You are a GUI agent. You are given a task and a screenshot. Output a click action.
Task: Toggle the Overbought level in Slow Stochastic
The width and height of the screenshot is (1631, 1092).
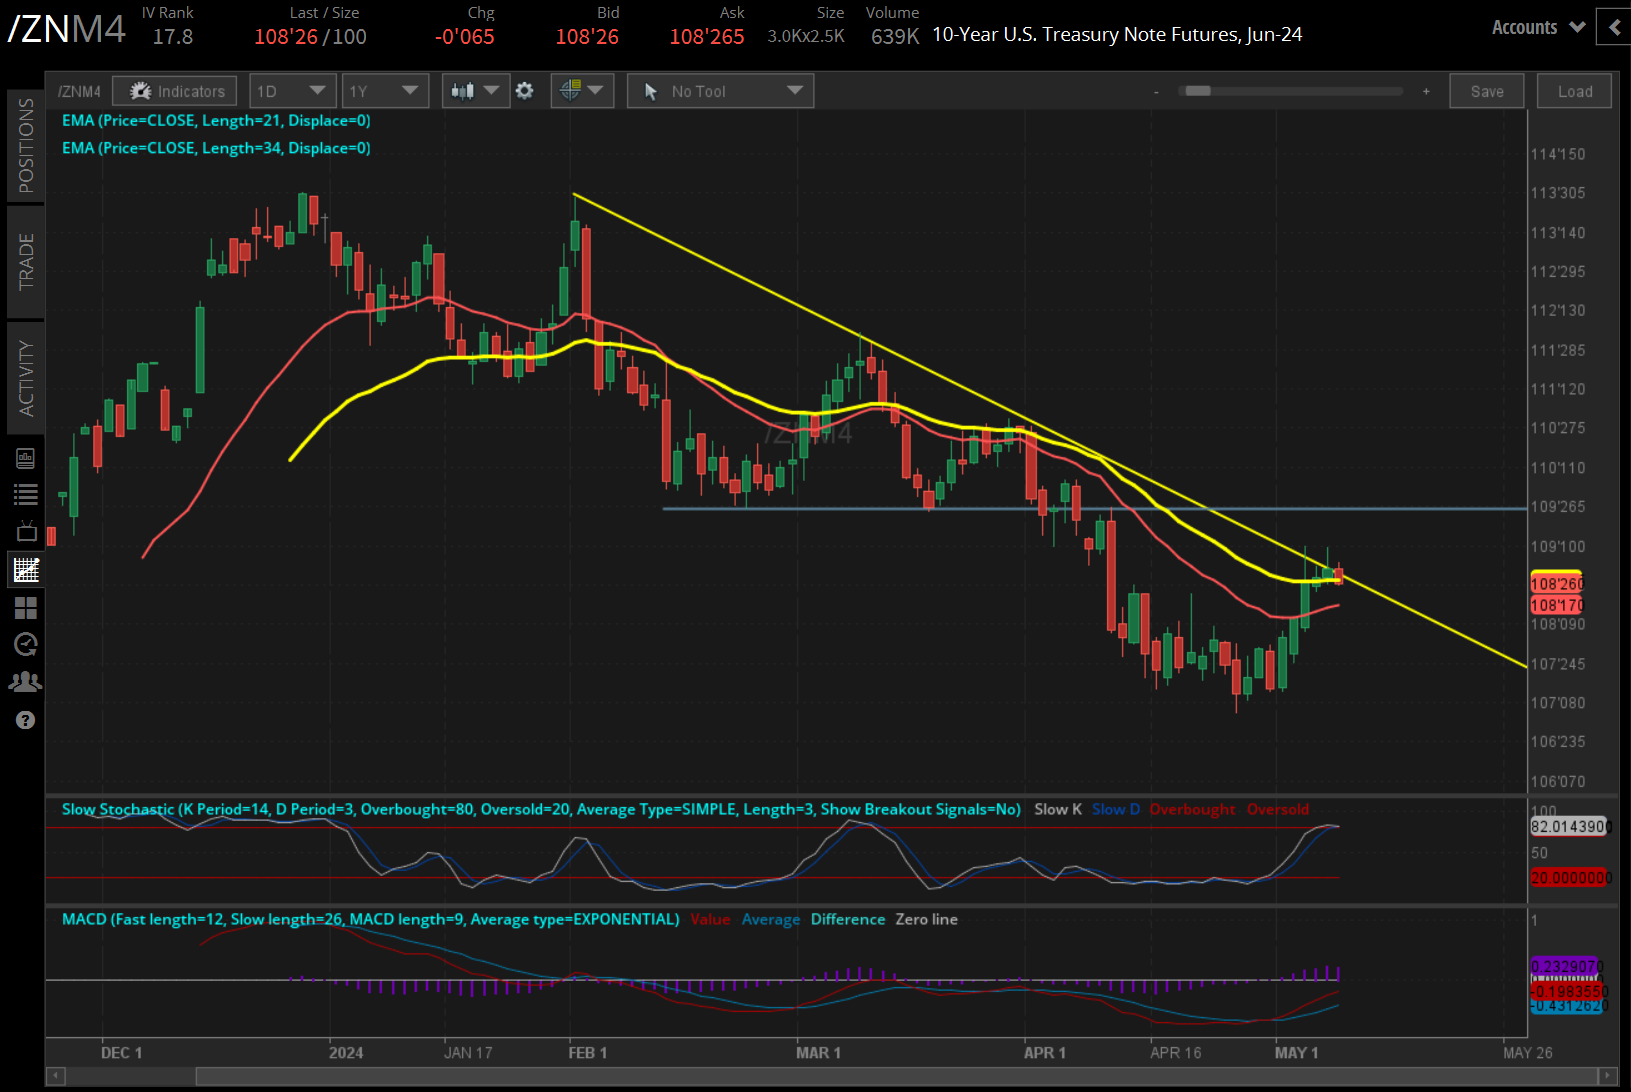pos(1192,809)
